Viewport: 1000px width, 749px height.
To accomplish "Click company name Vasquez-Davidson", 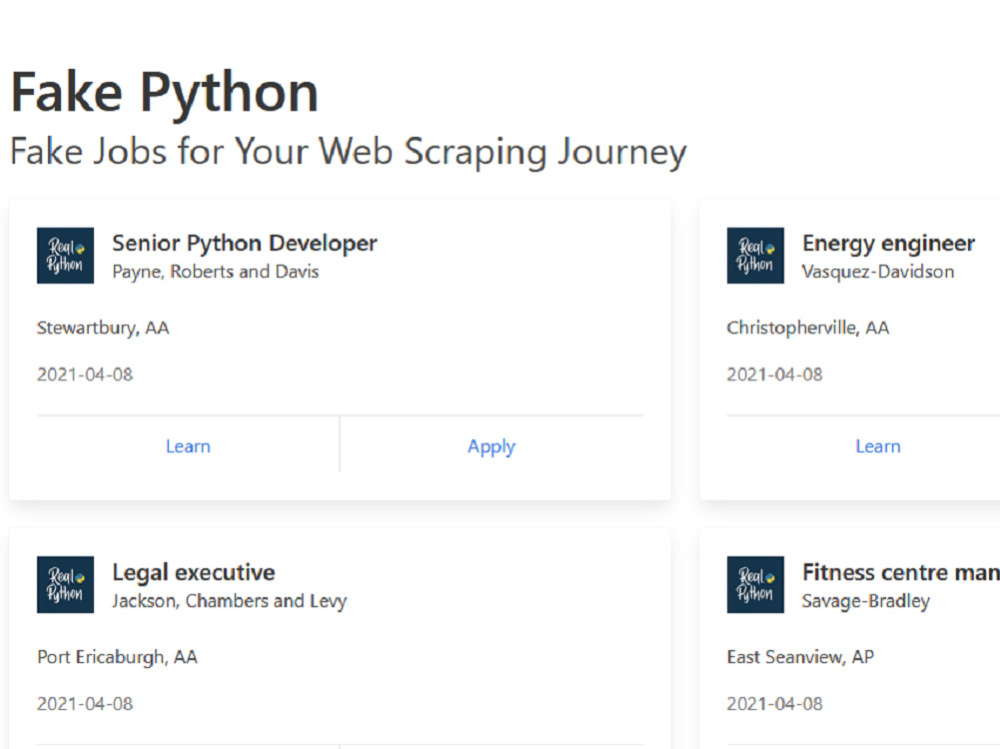I will tap(878, 272).
